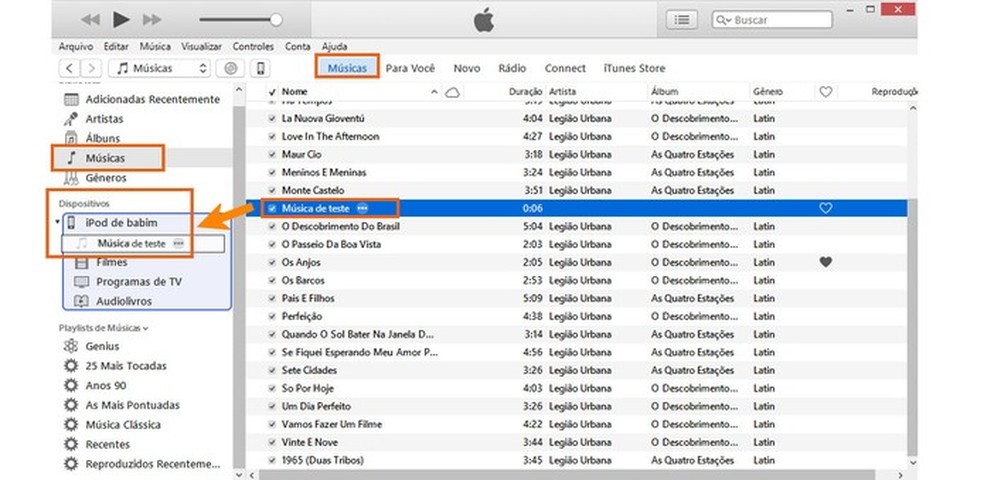Uncheck the Música de teste checkbox
Image resolution: width=984 pixels, height=480 pixels.
tap(272, 208)
